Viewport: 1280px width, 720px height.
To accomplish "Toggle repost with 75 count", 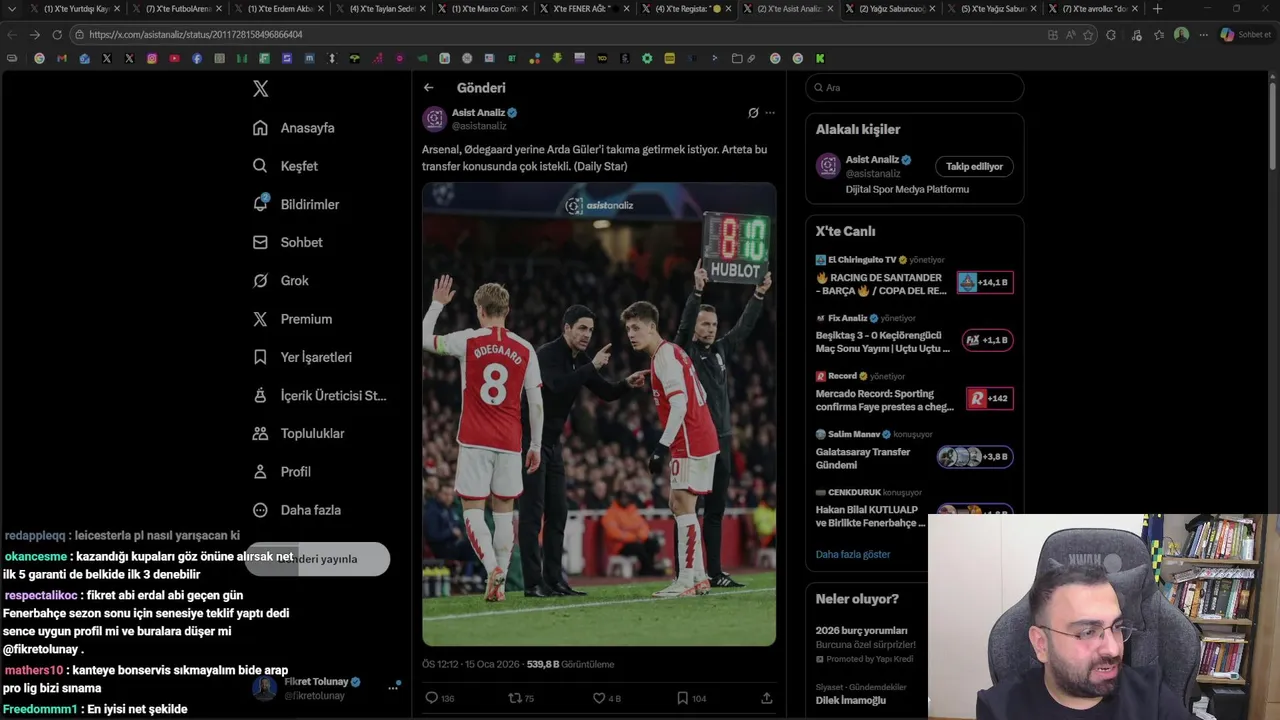I will click(x=521, y=698).
